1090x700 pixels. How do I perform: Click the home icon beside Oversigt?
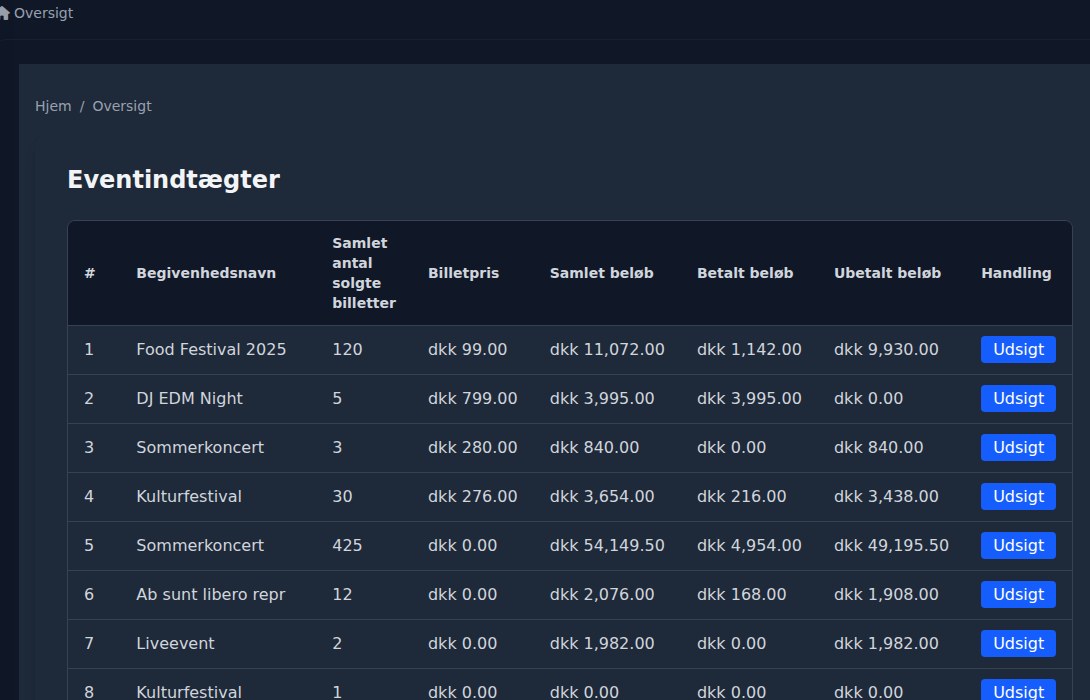[x=4, y=13]
